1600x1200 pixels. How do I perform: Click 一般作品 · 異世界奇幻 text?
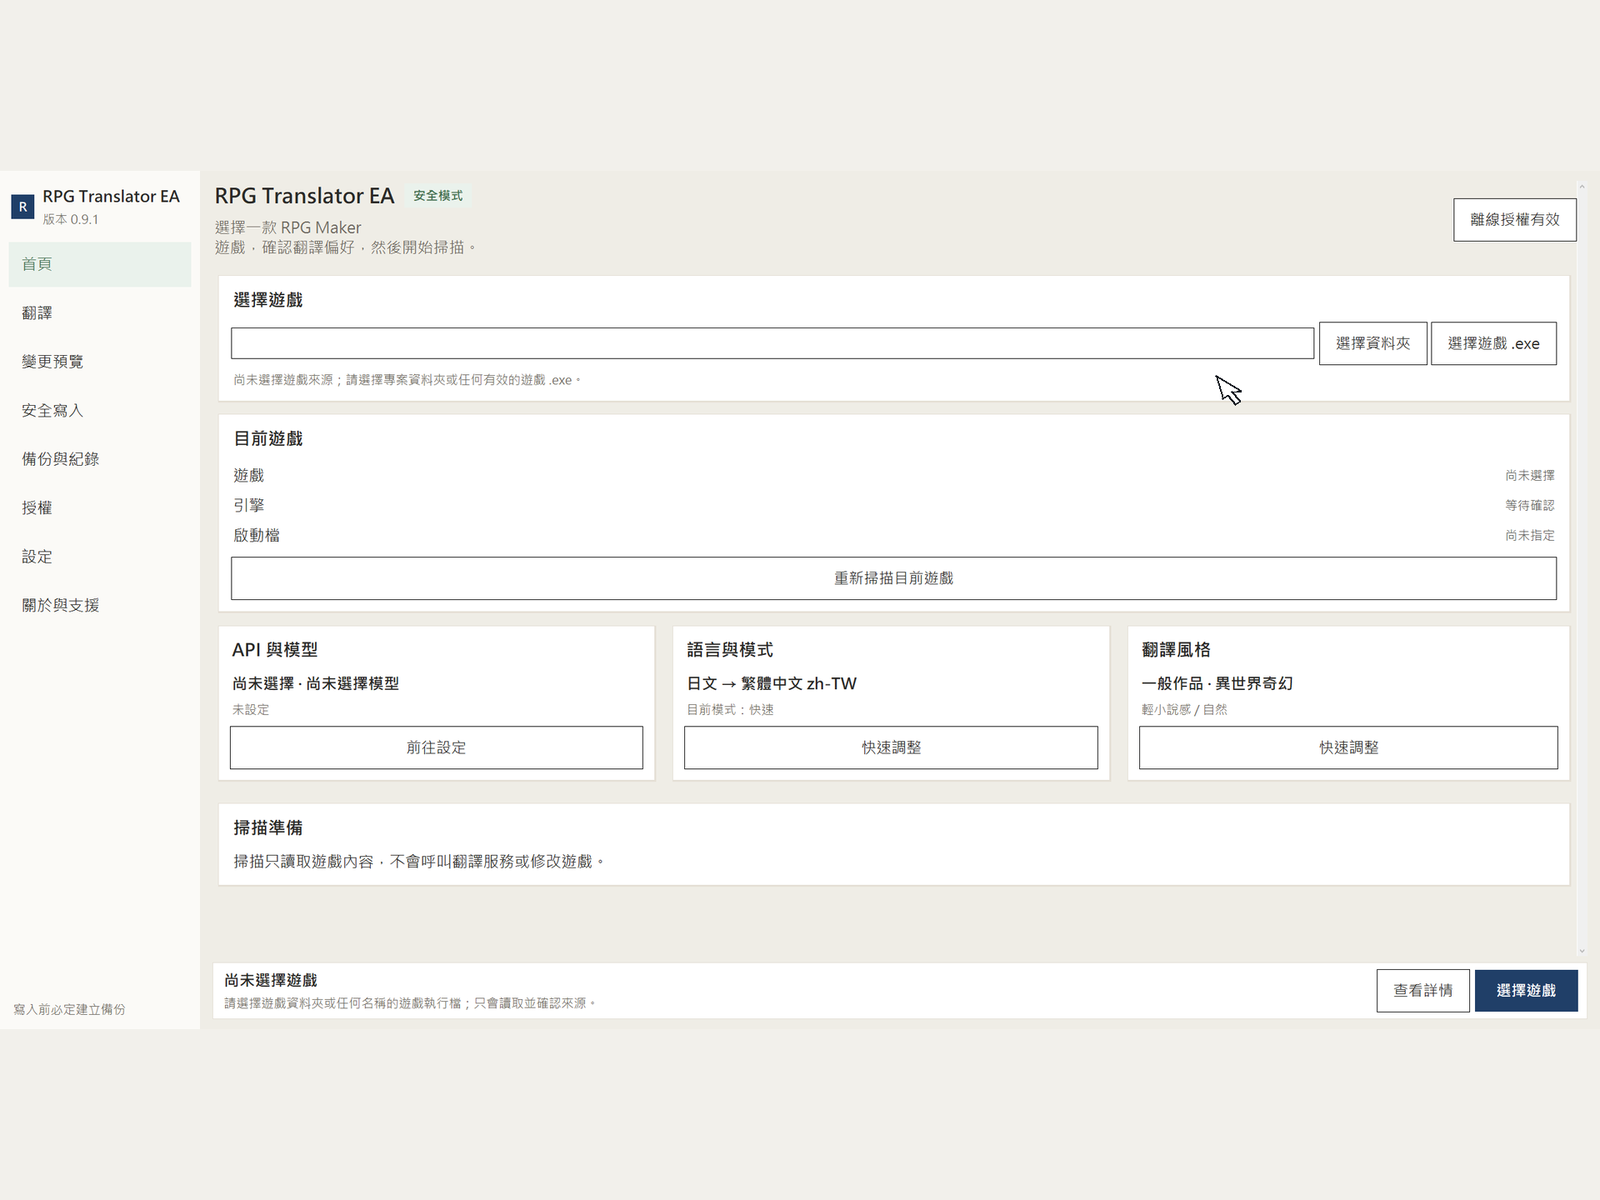pos(1217,684)
